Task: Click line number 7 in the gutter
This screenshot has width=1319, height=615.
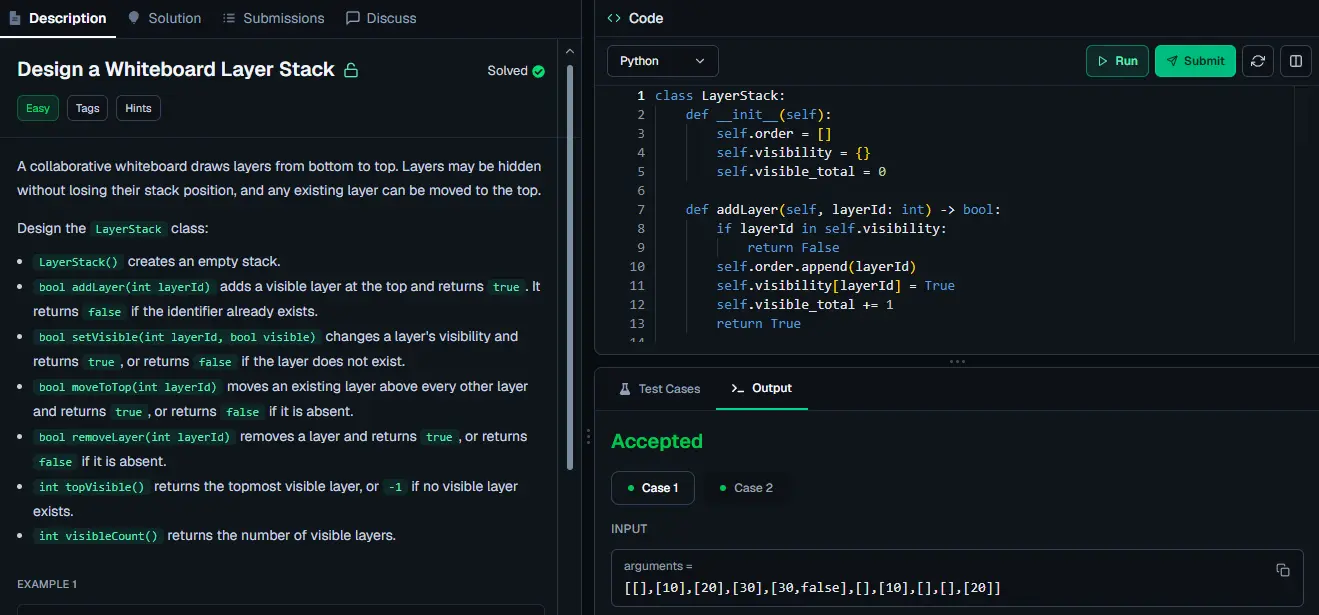Action: coord(640,209)
